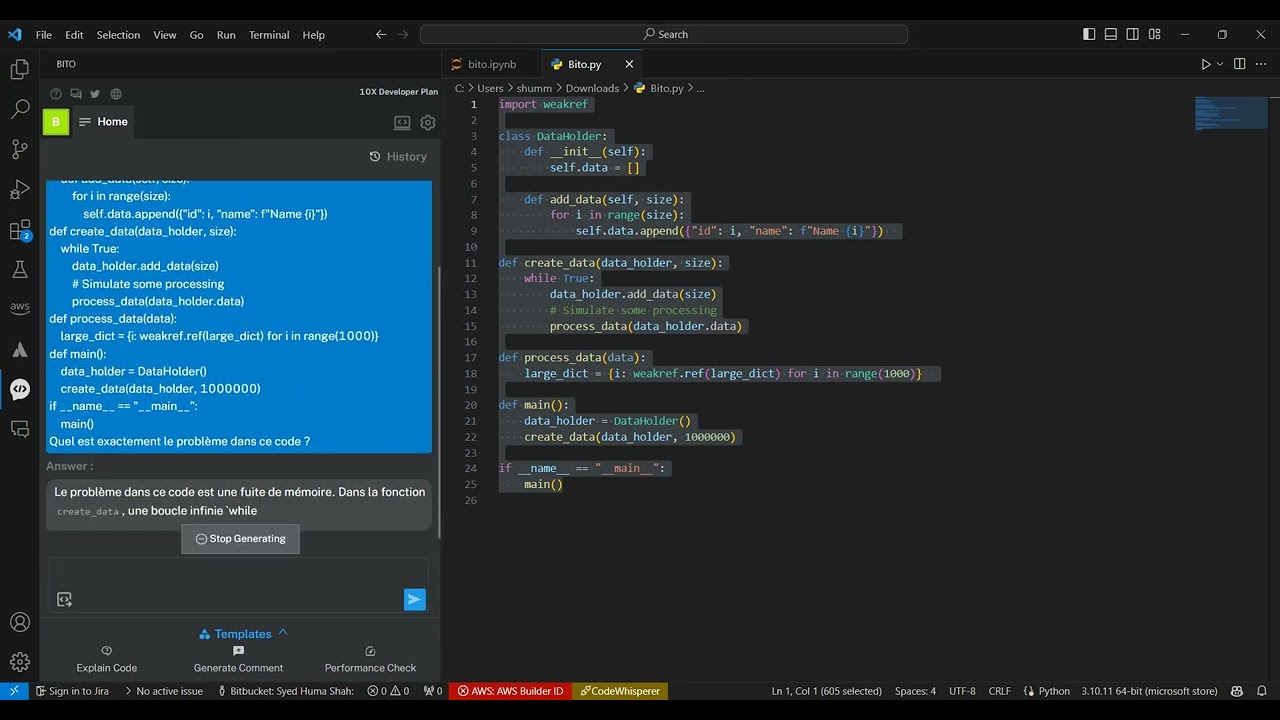
Task: Open the Extensions view with 2 badge
Action: (x=20, y=230)
